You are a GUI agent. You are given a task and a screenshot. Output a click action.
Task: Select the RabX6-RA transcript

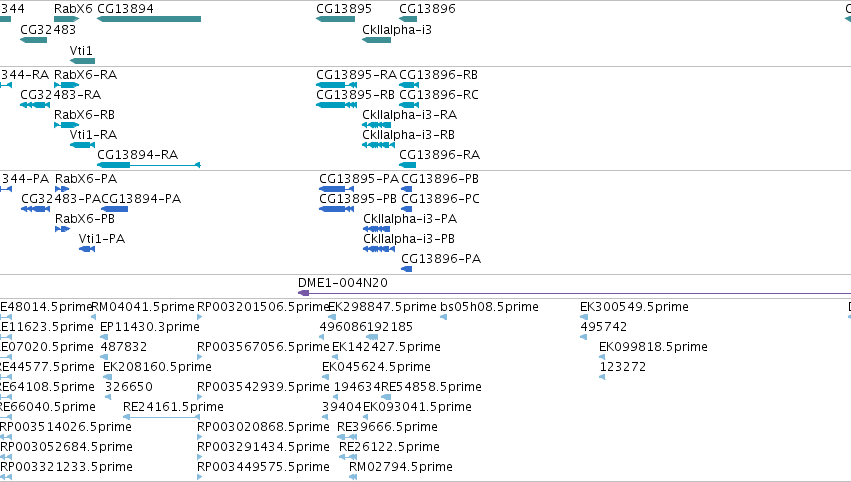pos(66,85)
